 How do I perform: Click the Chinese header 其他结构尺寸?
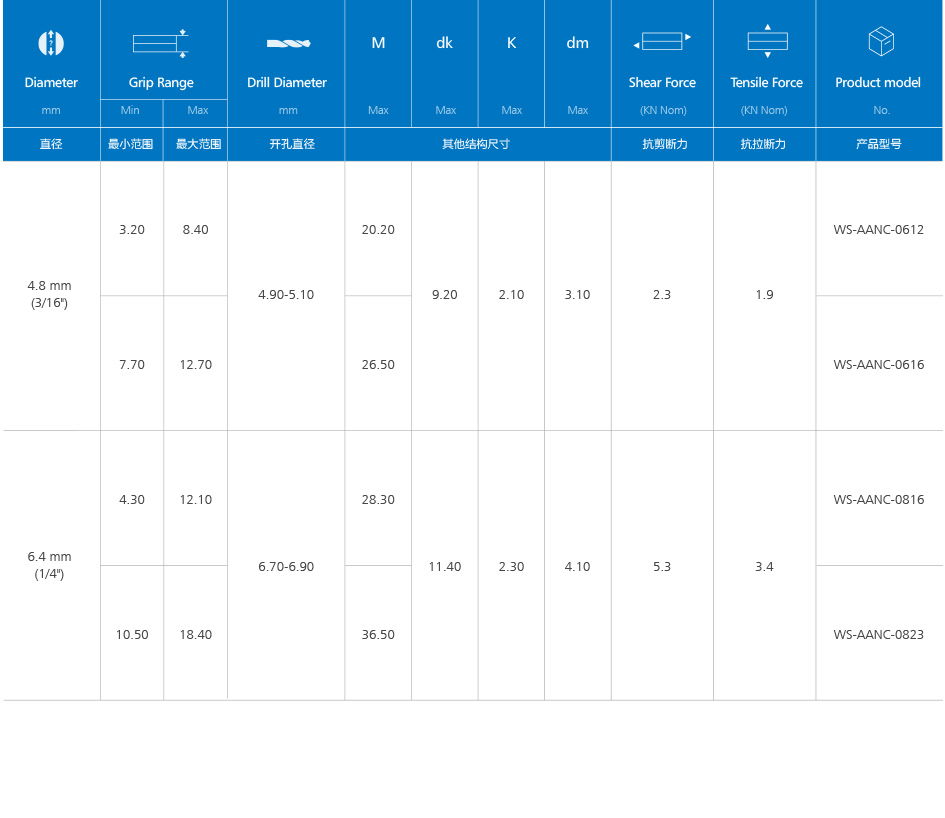(x=477, y=144)
